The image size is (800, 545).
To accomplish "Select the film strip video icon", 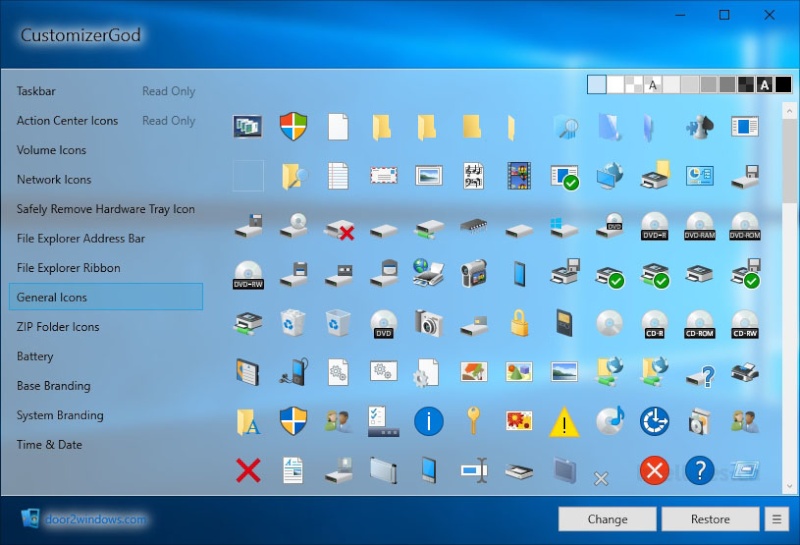I will 519,176.
